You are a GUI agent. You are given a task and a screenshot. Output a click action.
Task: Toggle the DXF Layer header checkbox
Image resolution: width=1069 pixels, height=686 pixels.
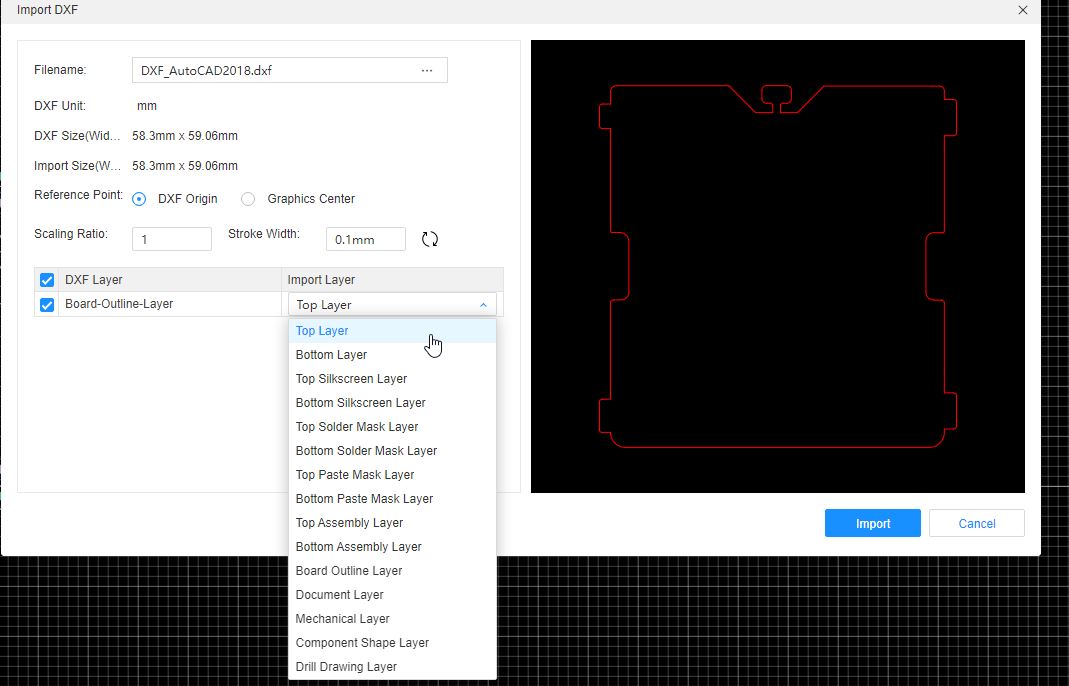[46, 280]
